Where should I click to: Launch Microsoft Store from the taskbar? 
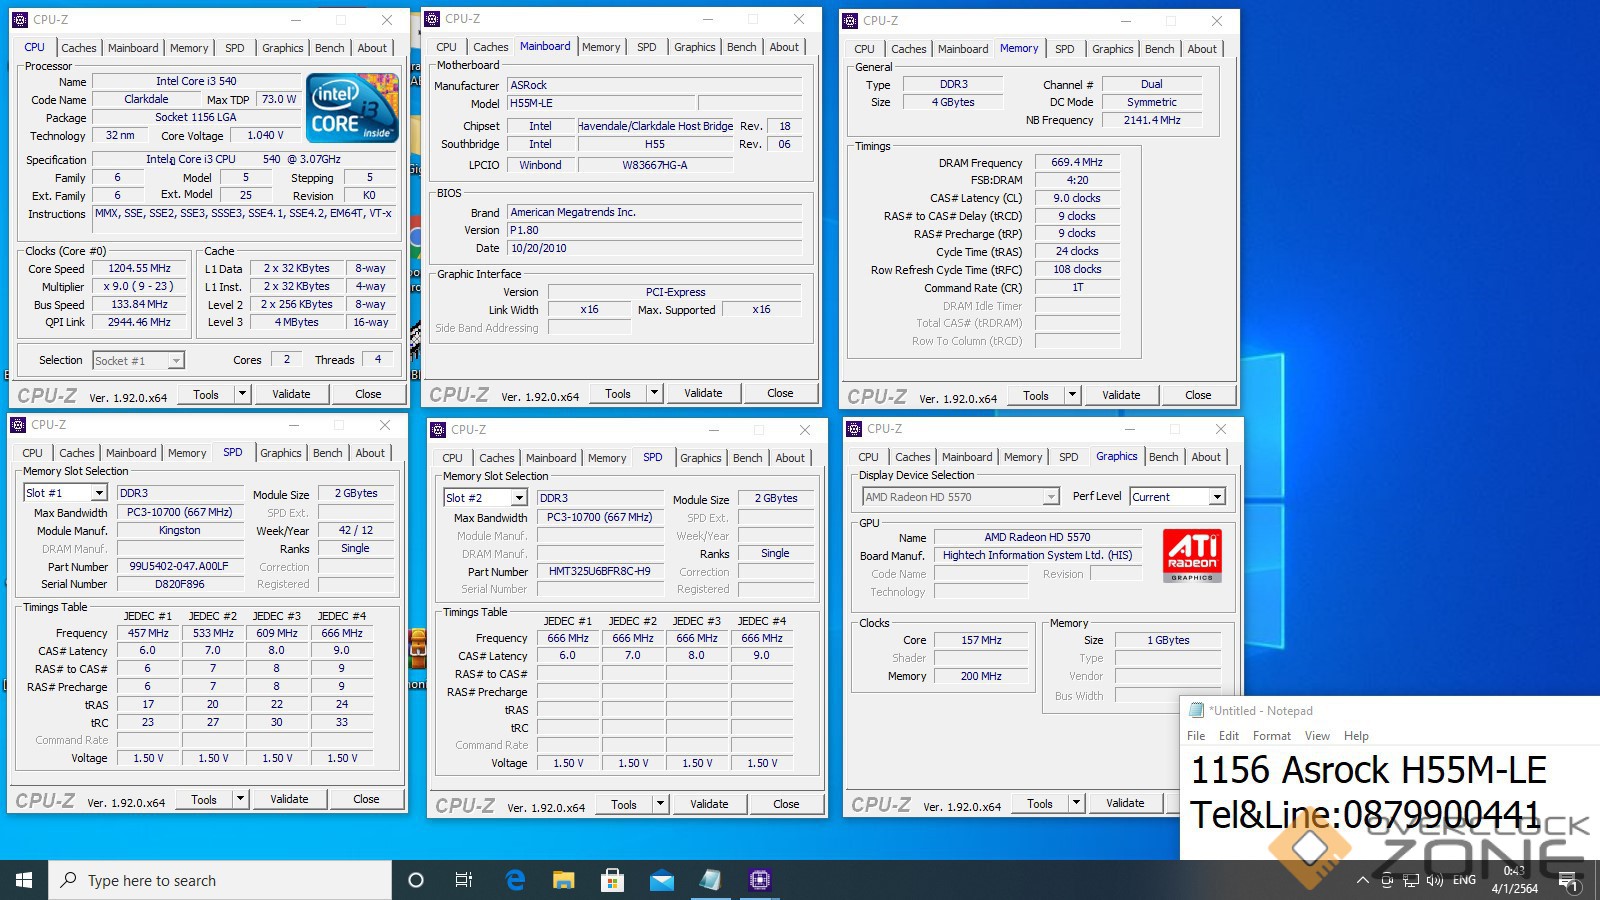pyautogui.click(x=612, y=880)
